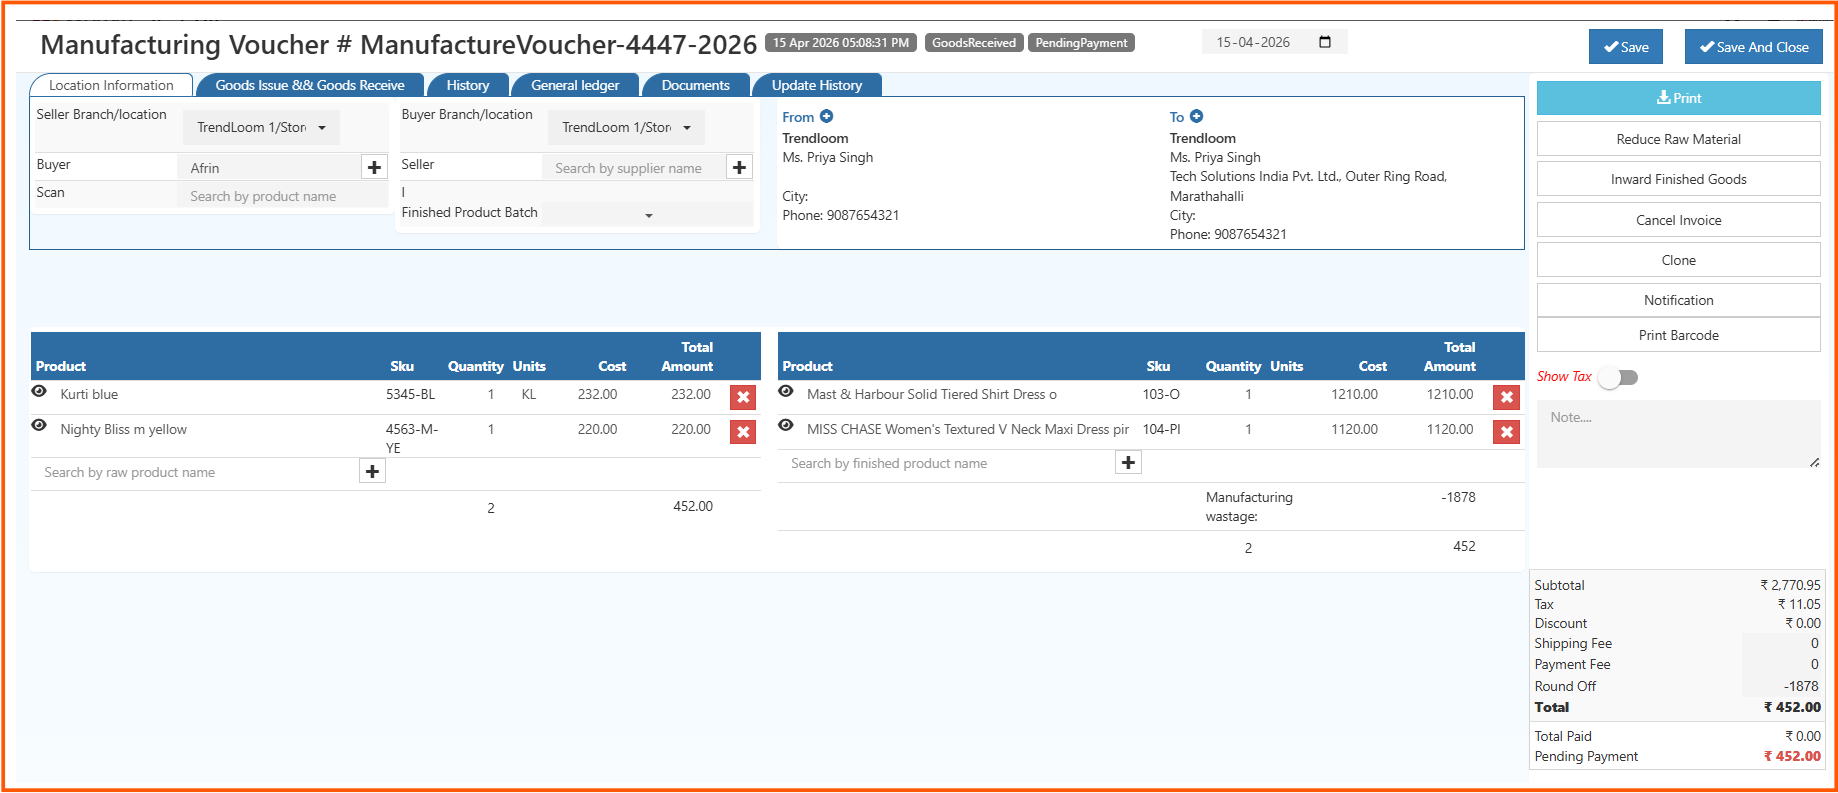The image size is (1838, 793).
Task: Toggle the Show Tax switch
Action: click(1618, 377)
